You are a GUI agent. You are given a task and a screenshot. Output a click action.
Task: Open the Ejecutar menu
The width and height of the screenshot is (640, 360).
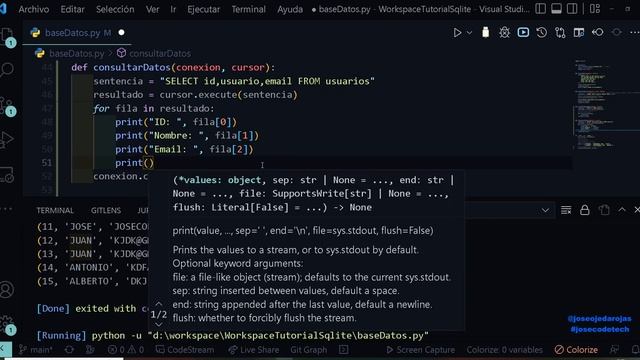(203, 9)
